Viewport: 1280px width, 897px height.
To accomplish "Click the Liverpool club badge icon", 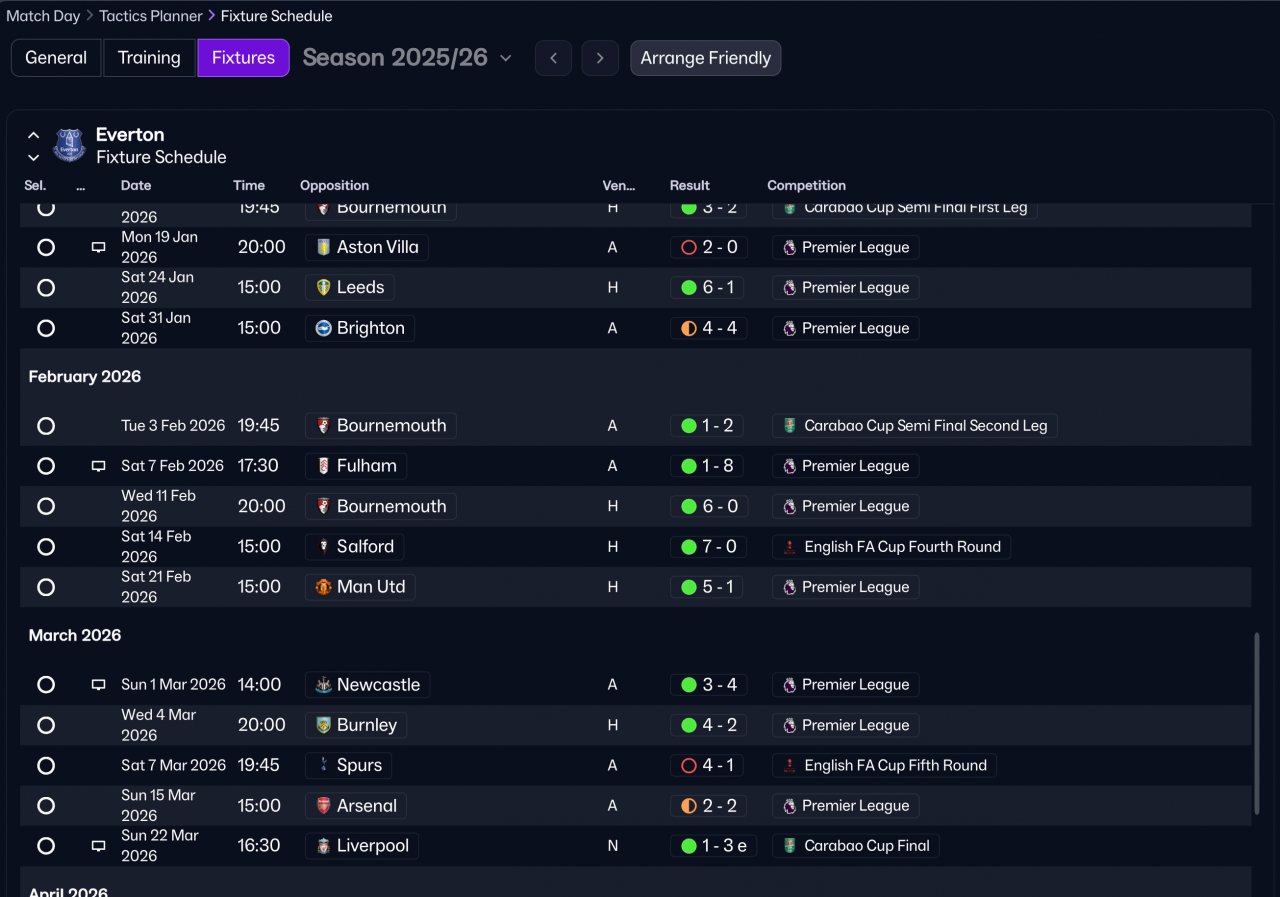I will (x=323, y=846).
